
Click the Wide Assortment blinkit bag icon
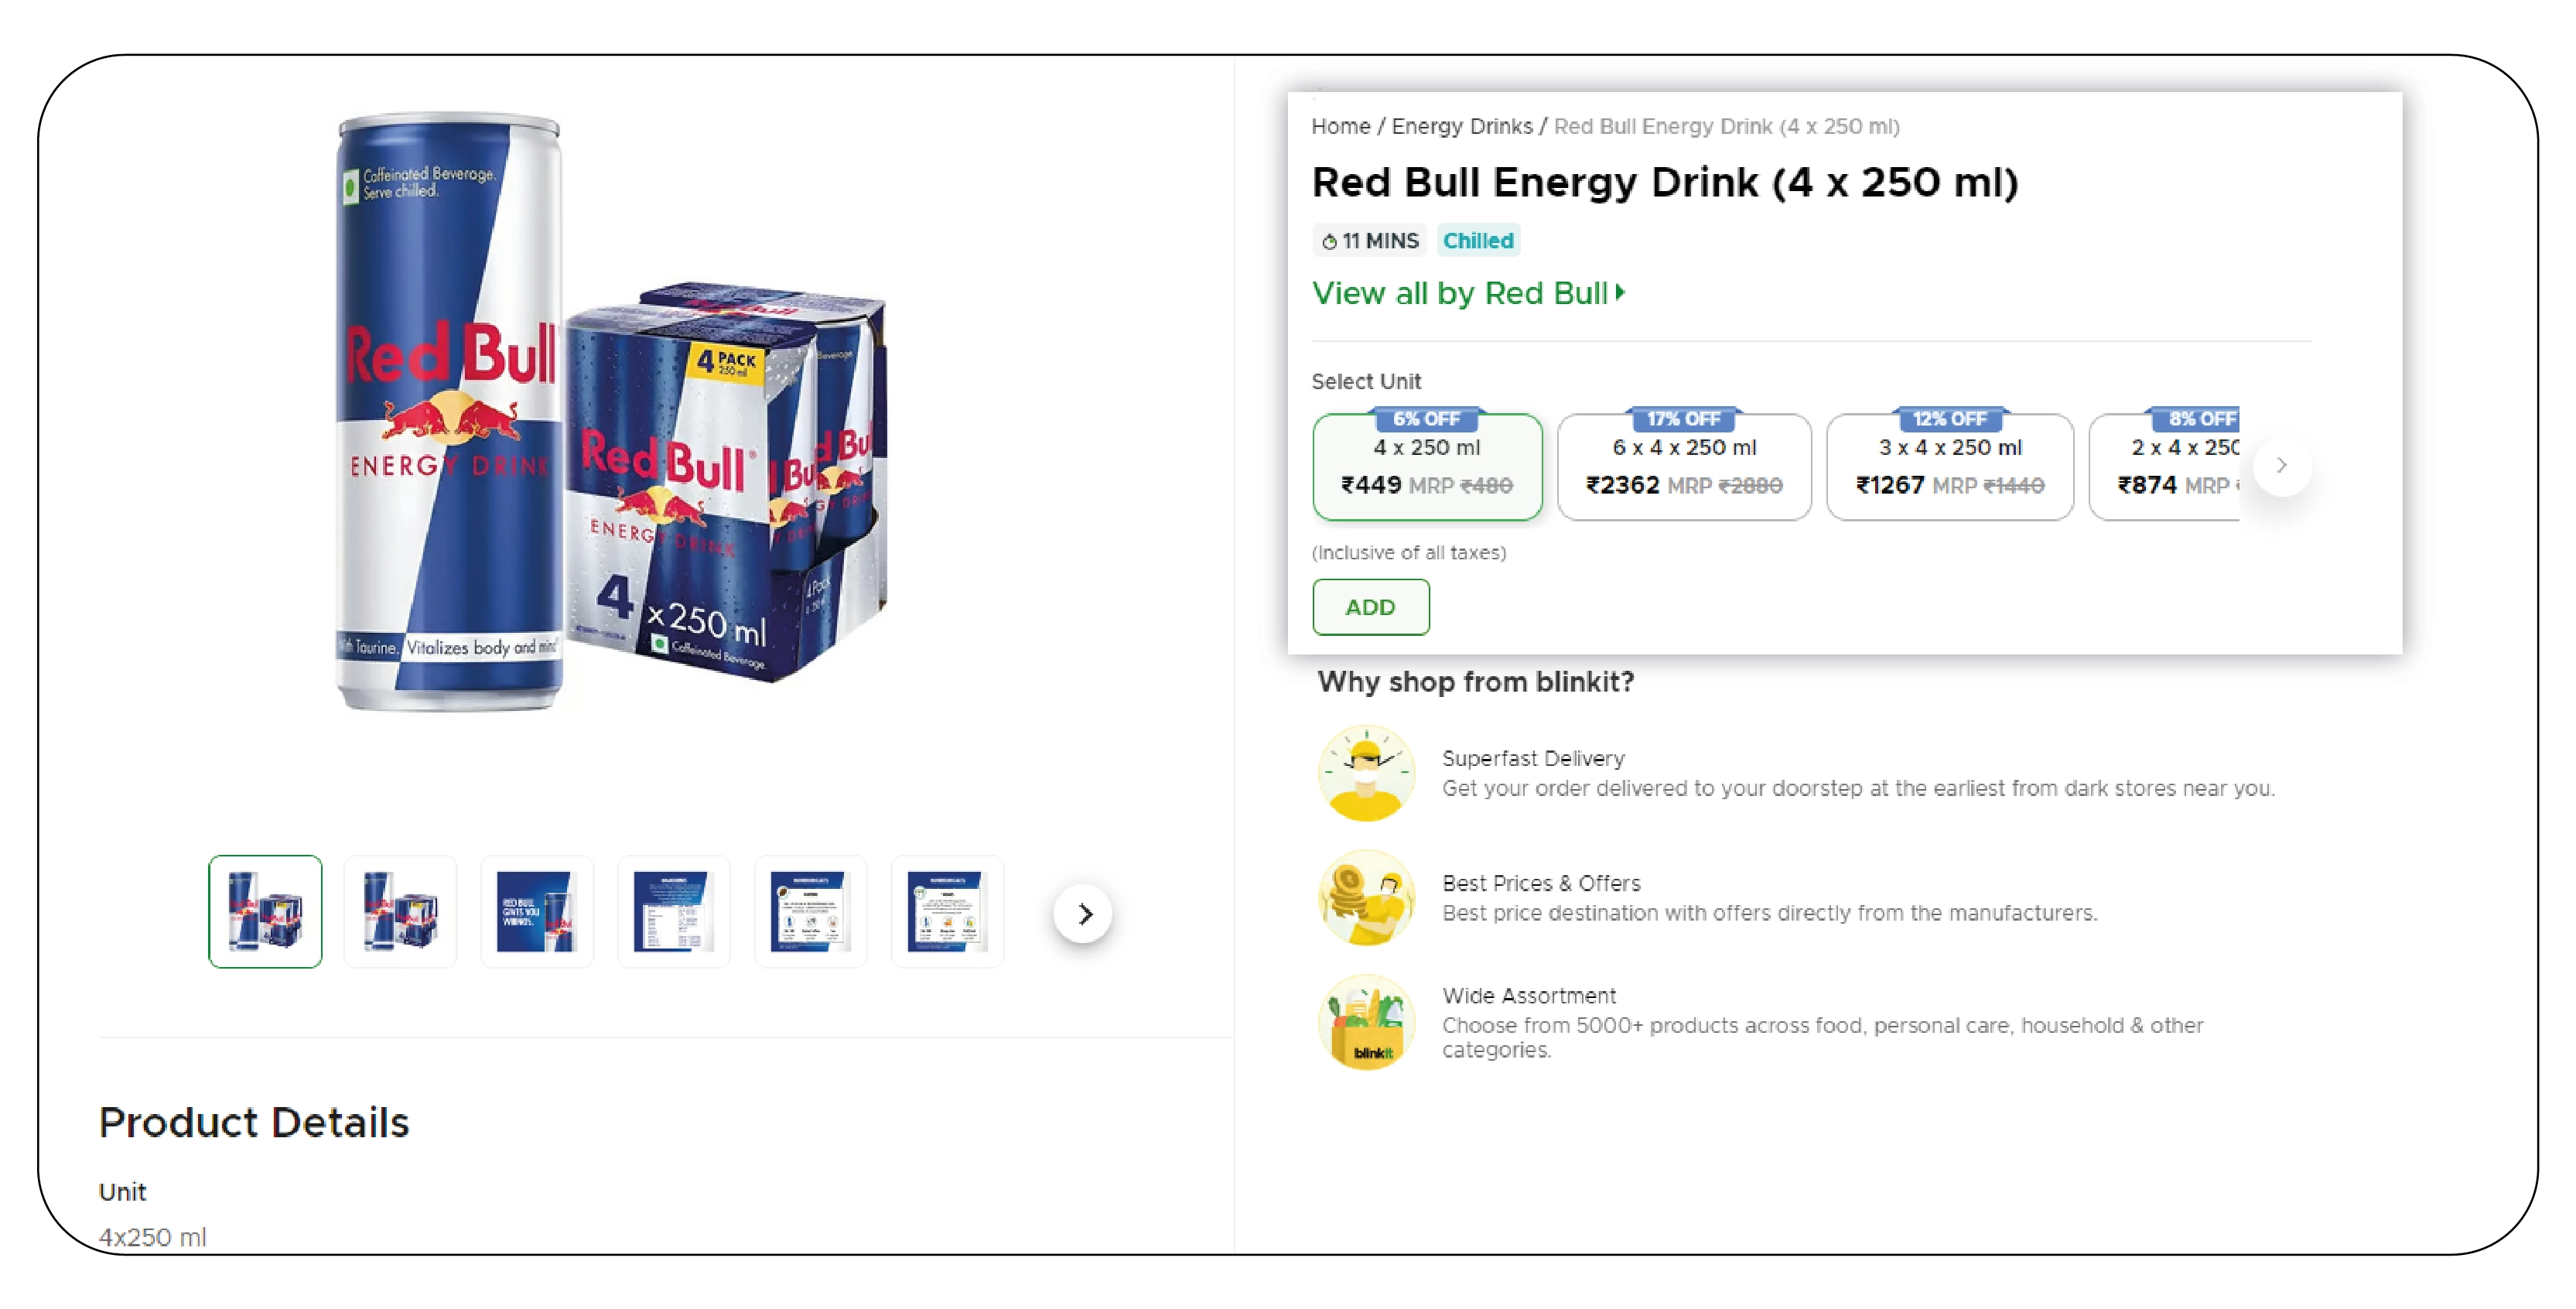click(x=1366, y=1022)
